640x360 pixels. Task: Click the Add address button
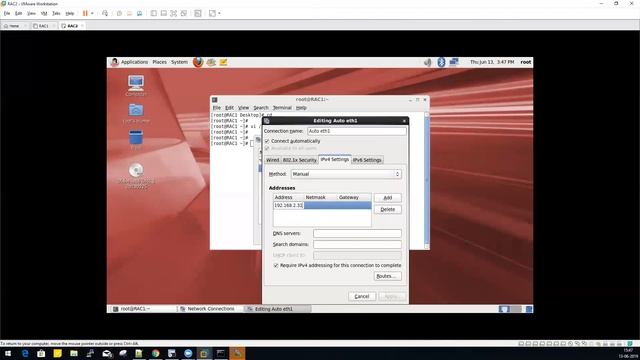388,198
